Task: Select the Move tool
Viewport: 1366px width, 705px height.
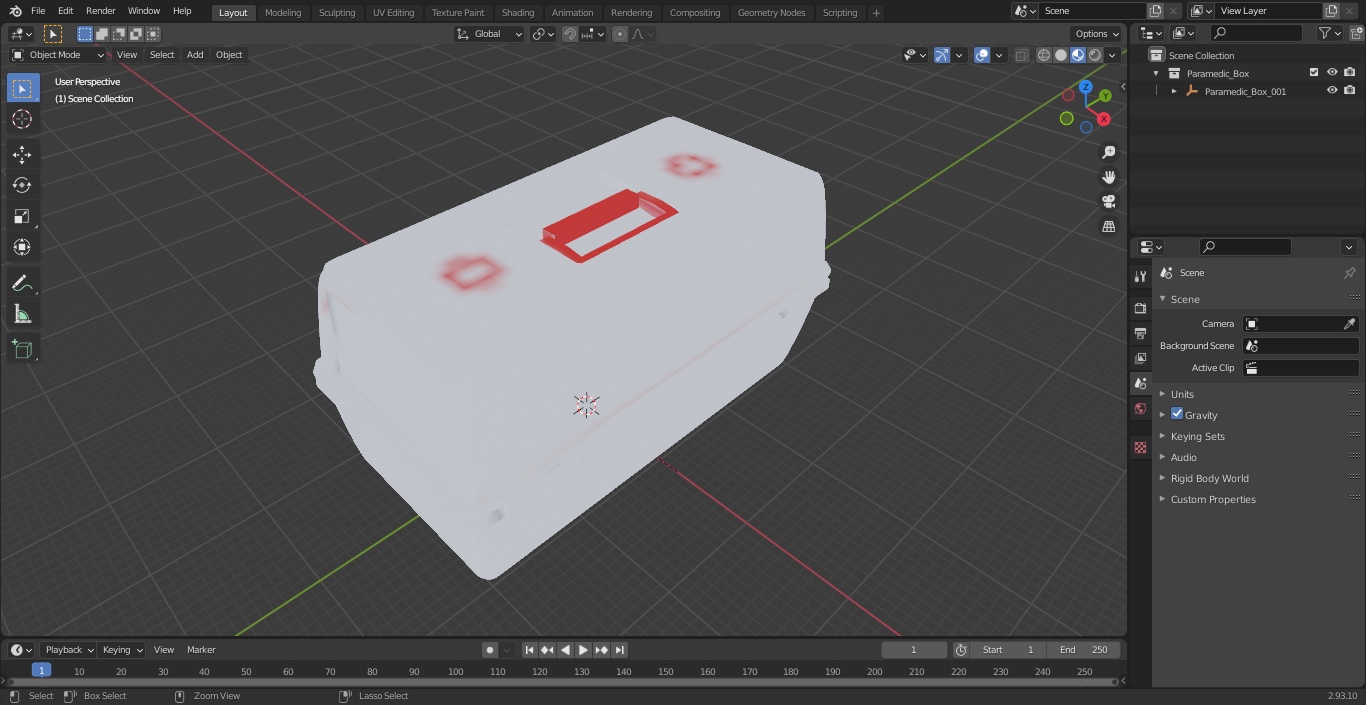Action: point(22,154)
